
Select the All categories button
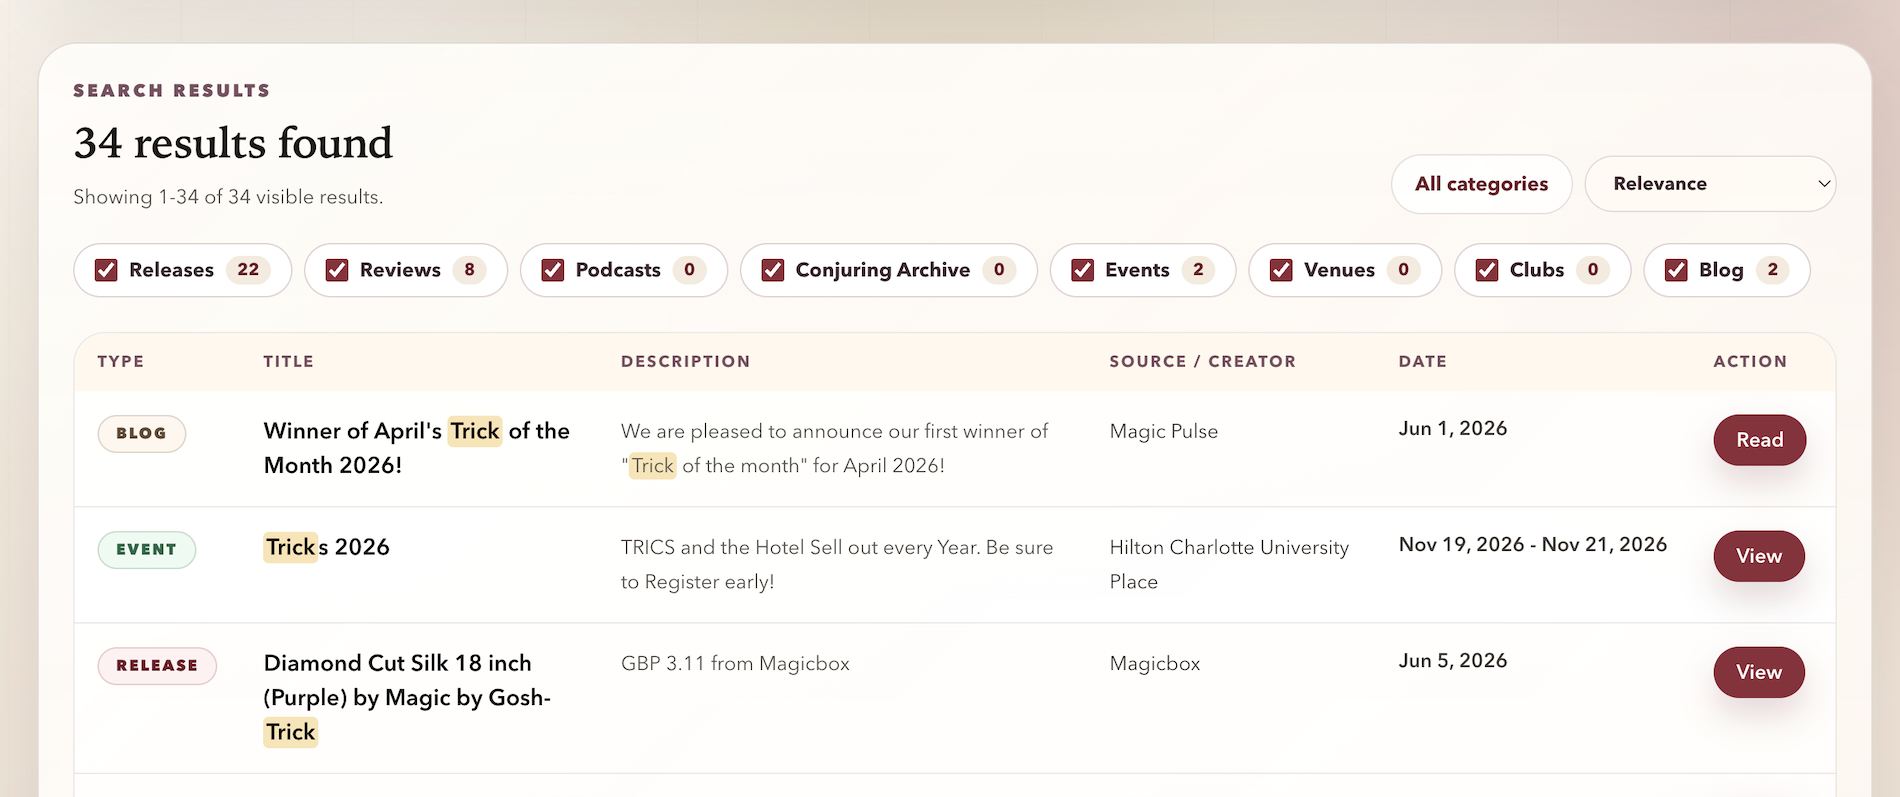pos(1481,184)
